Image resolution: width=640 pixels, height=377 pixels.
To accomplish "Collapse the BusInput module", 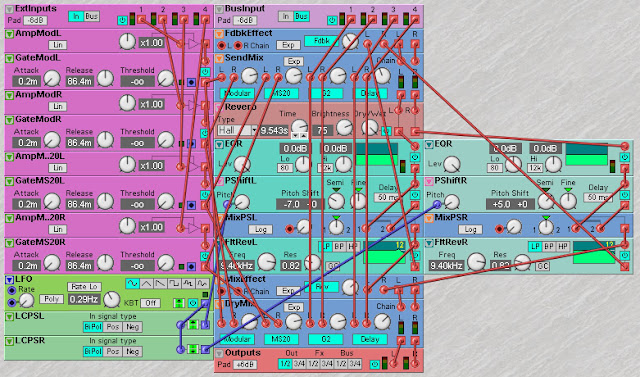I will [220, 9].
